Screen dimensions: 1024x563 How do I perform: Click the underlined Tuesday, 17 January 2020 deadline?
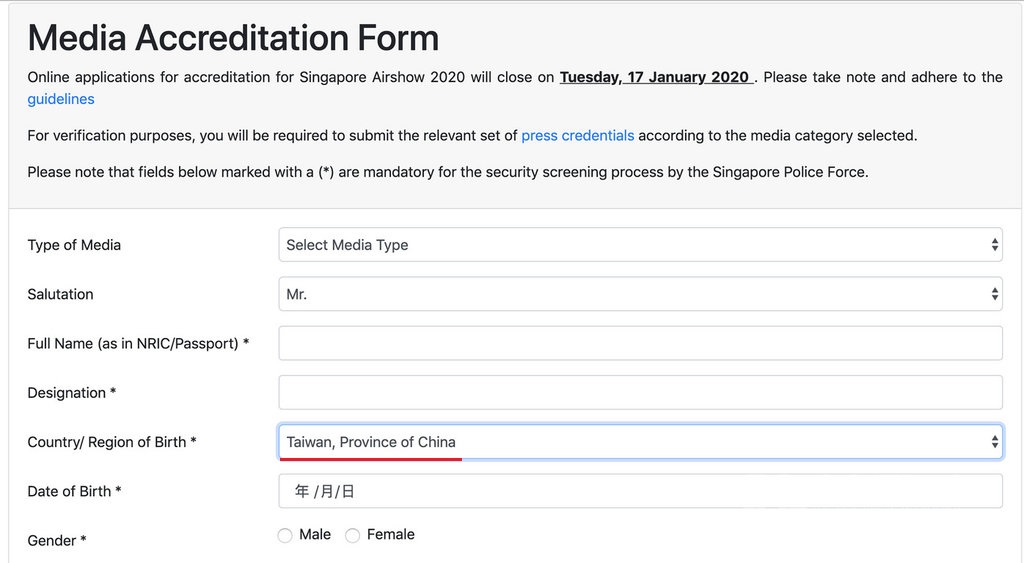(x=655, y=77)
